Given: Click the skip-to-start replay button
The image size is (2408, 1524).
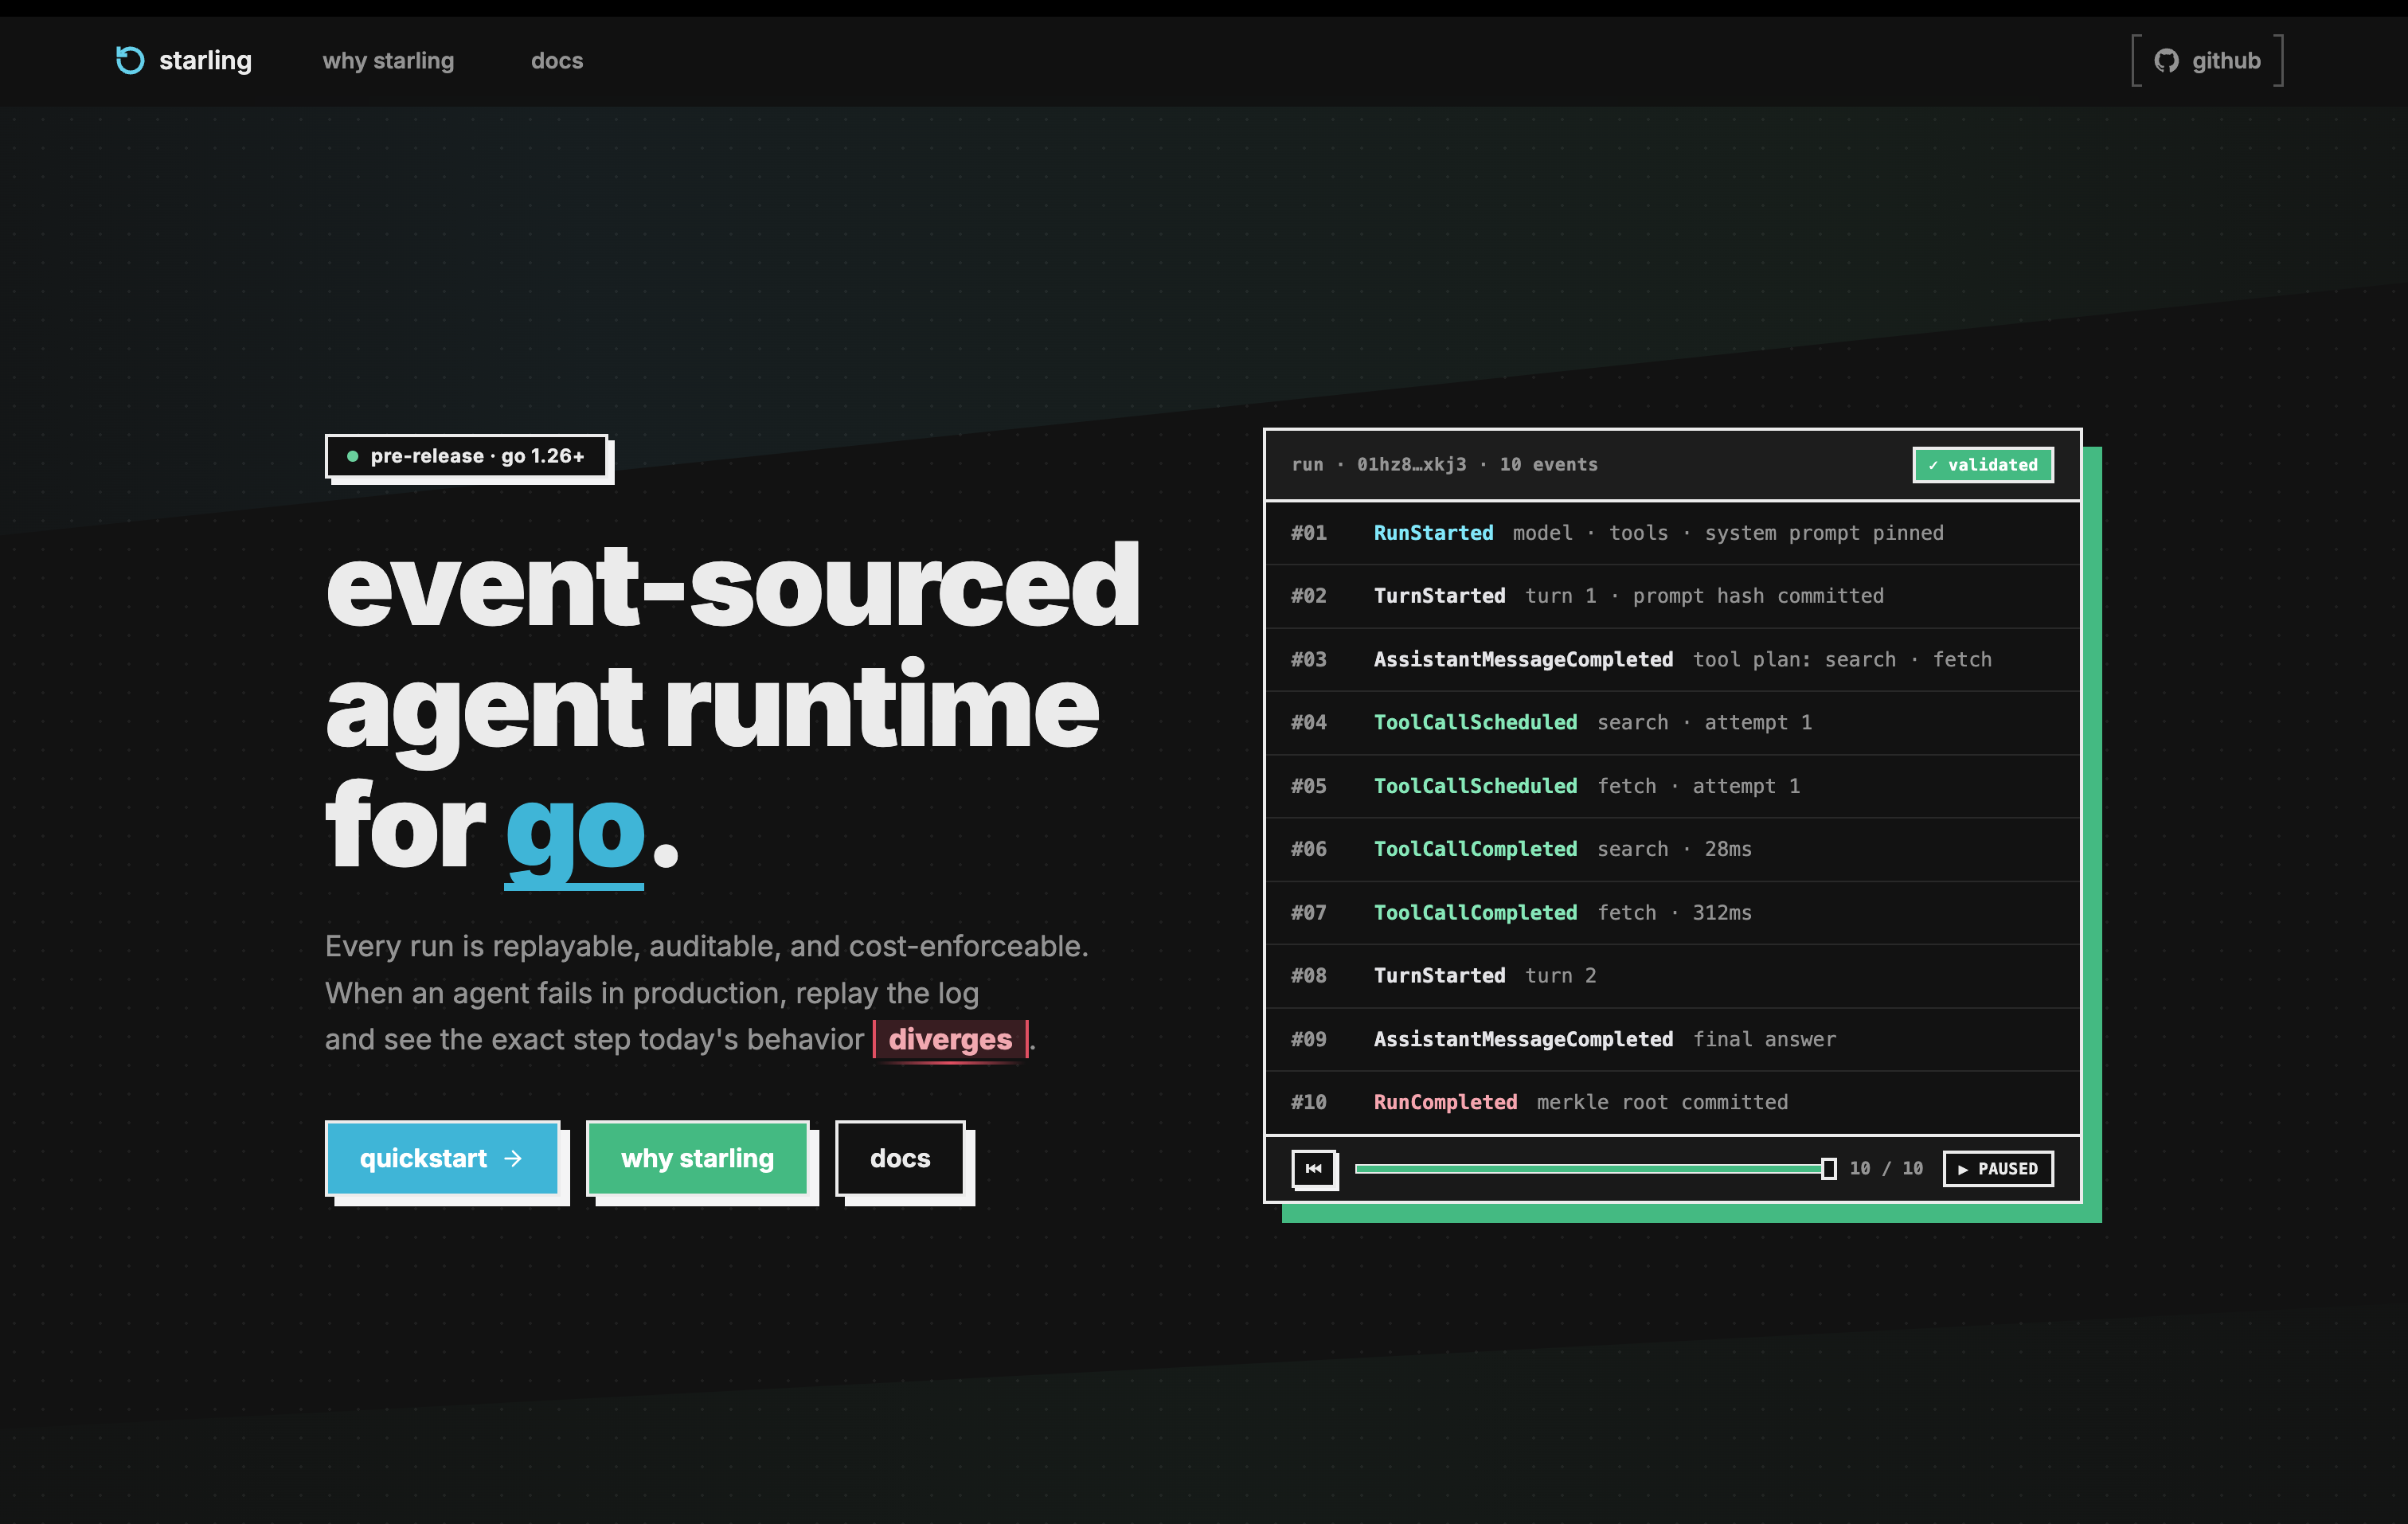Looking at the screenshot, I should pyautogui.click(x=1313, y=1168).
